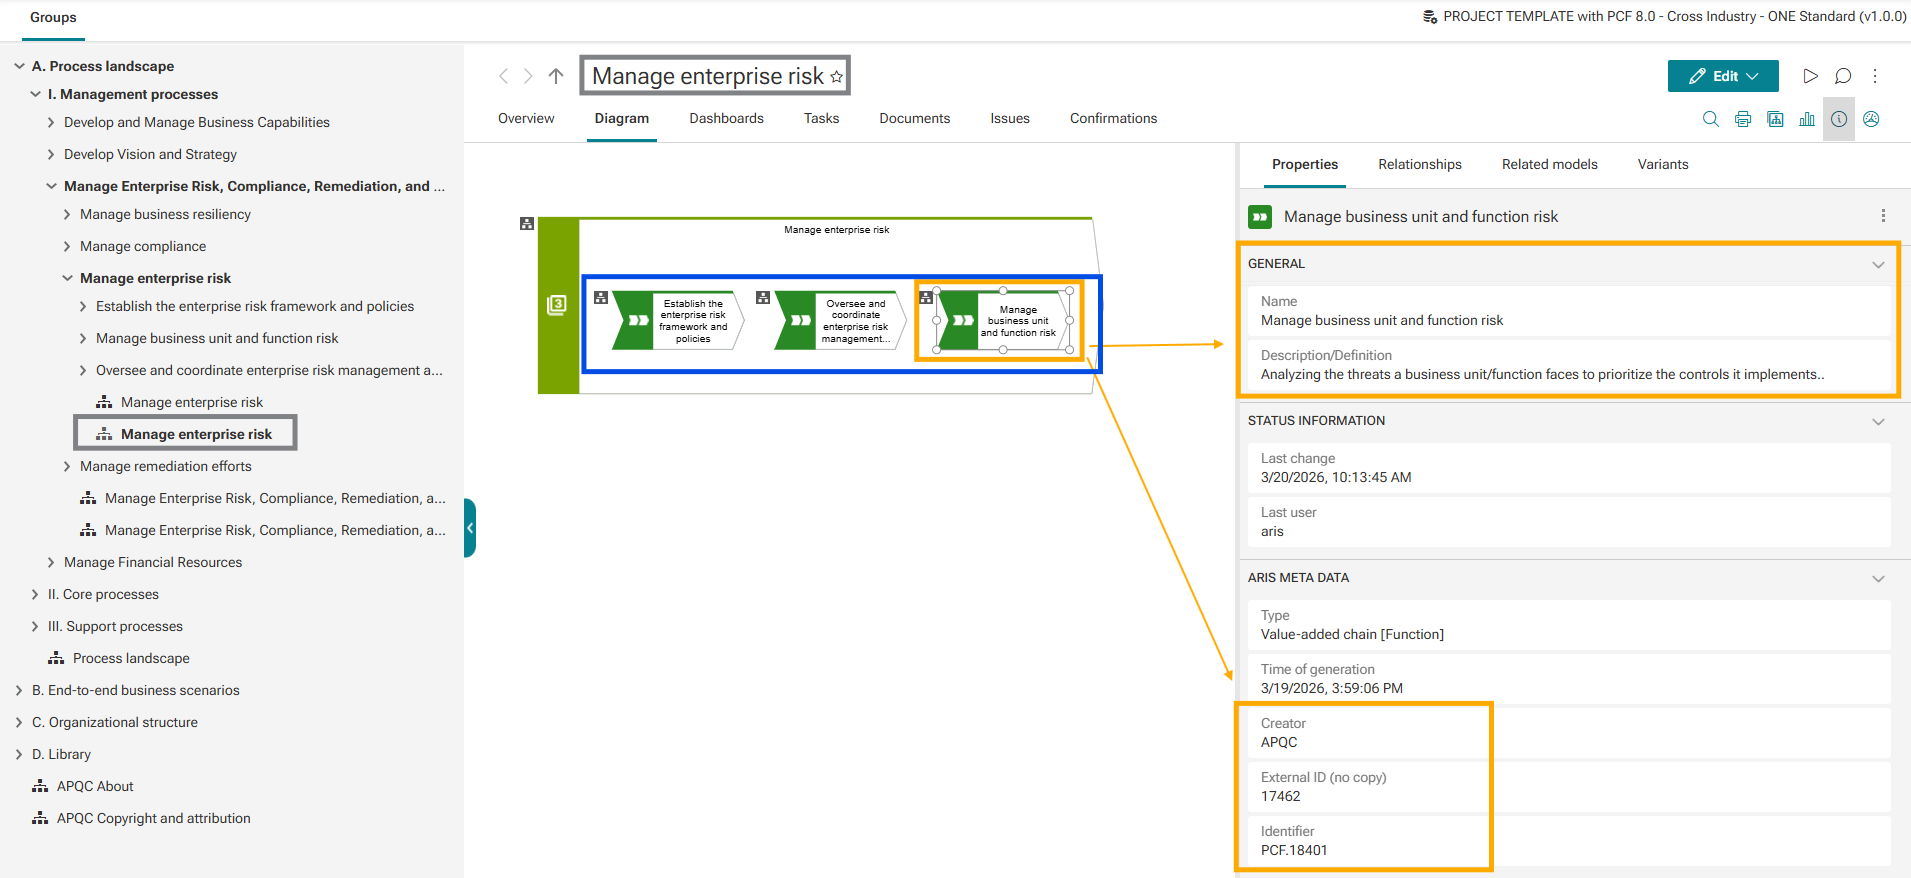Open APQC Copyright and attribution model
The height and width of the screenshot is (878, 1911).
coord(153,818)
